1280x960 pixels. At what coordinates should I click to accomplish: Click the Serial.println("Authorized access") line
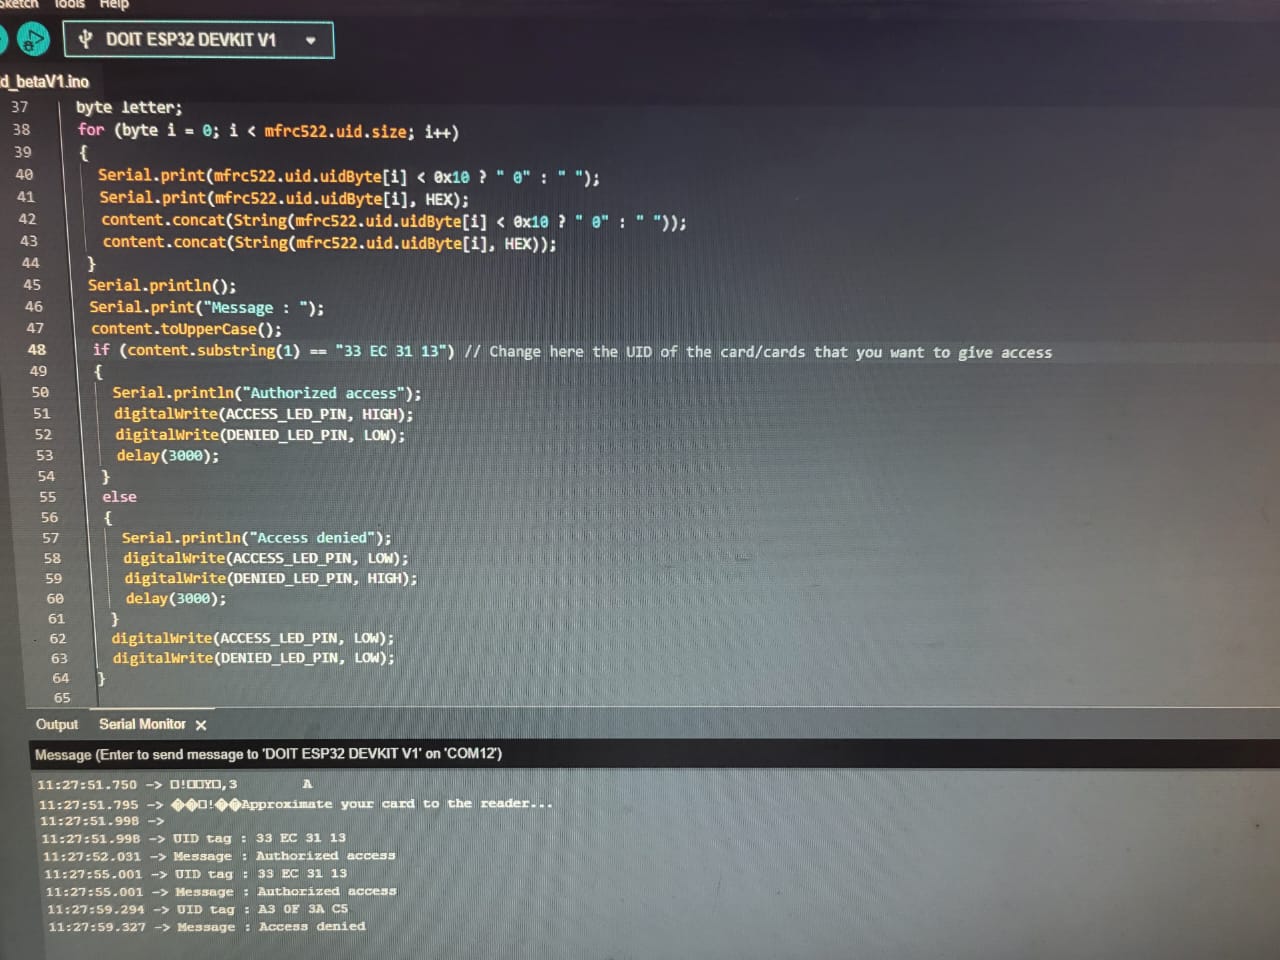267,393
